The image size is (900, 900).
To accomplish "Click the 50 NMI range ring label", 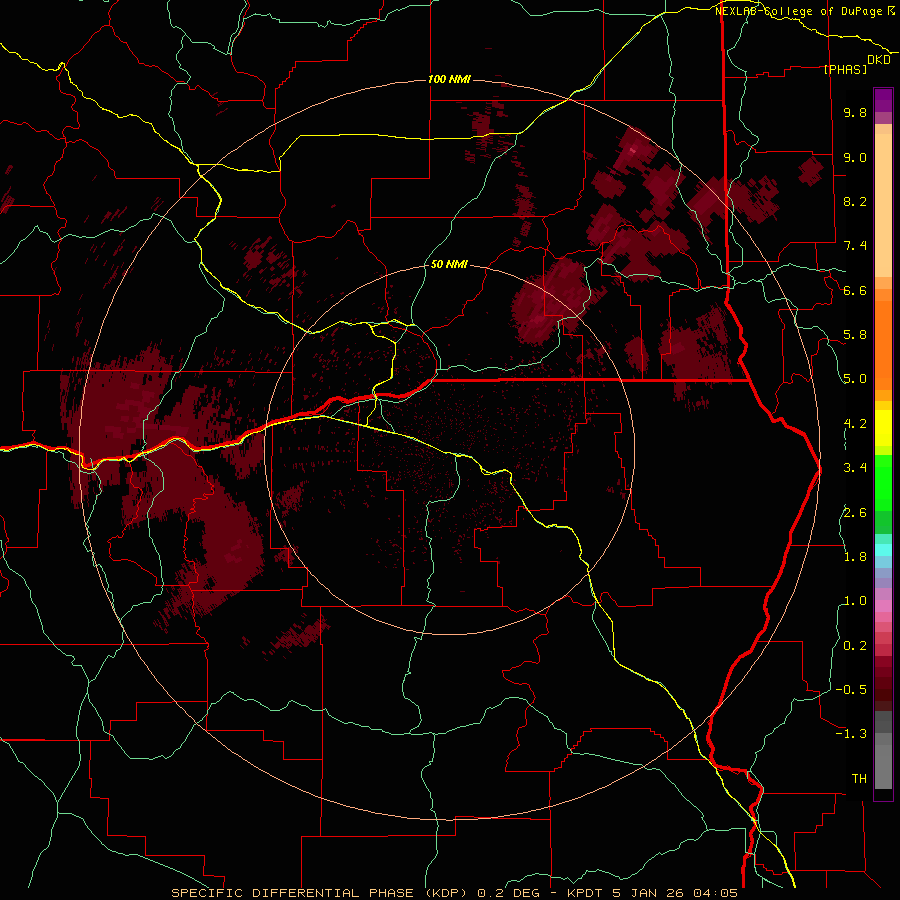I will point(449,264).
